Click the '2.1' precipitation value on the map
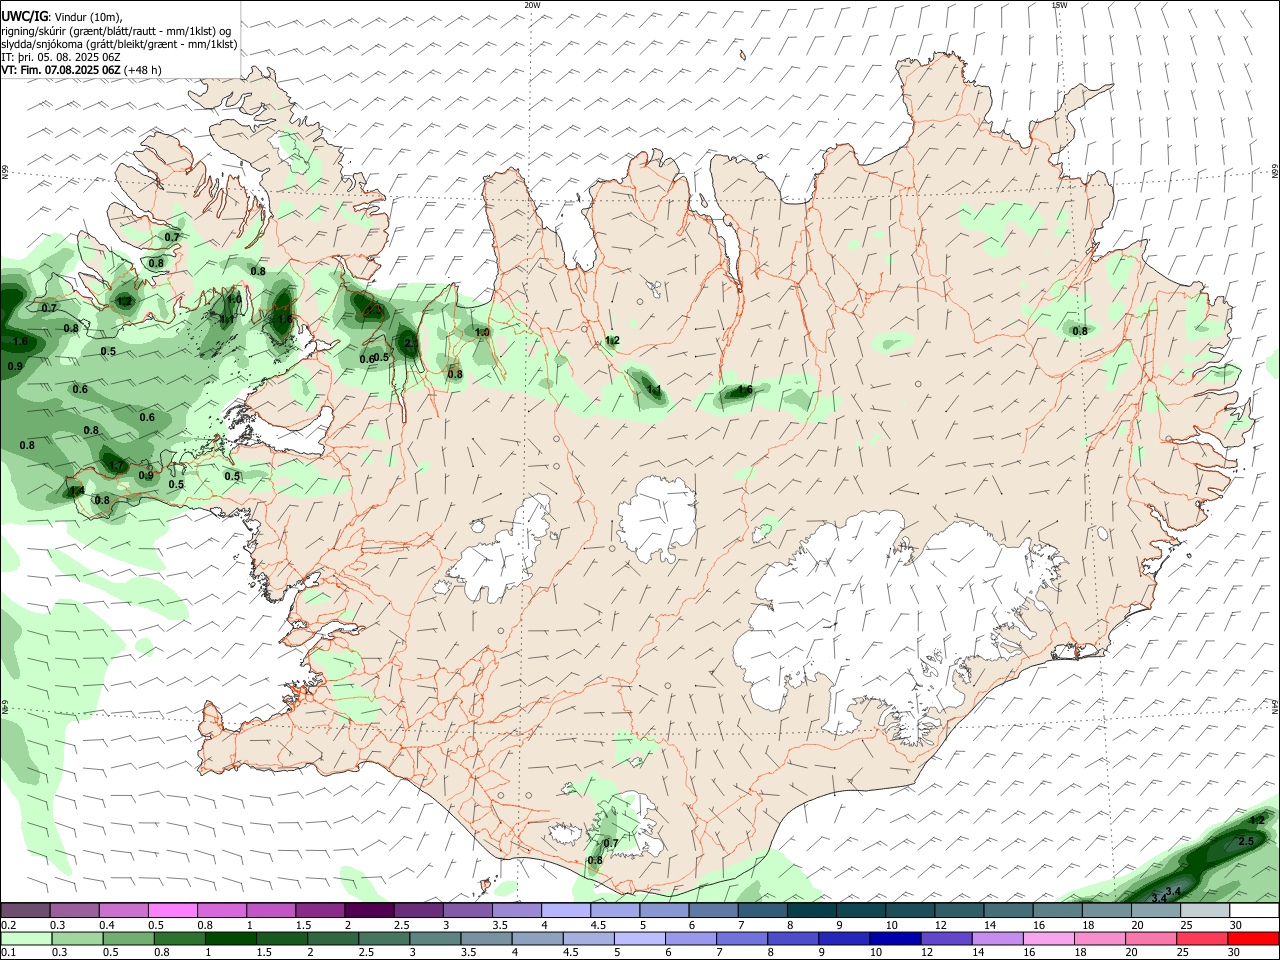Viewport: 1280px width, 960px height. click(410, 342)
